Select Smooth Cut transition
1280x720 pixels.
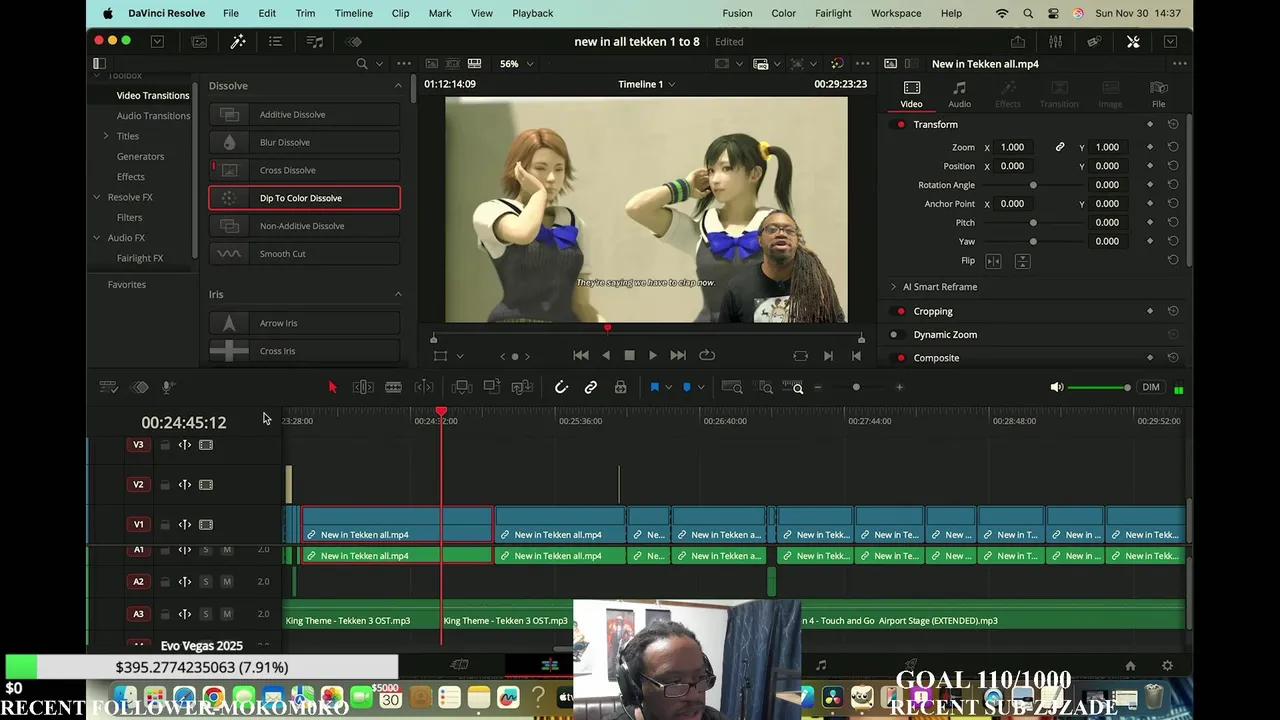click(304, 254)
